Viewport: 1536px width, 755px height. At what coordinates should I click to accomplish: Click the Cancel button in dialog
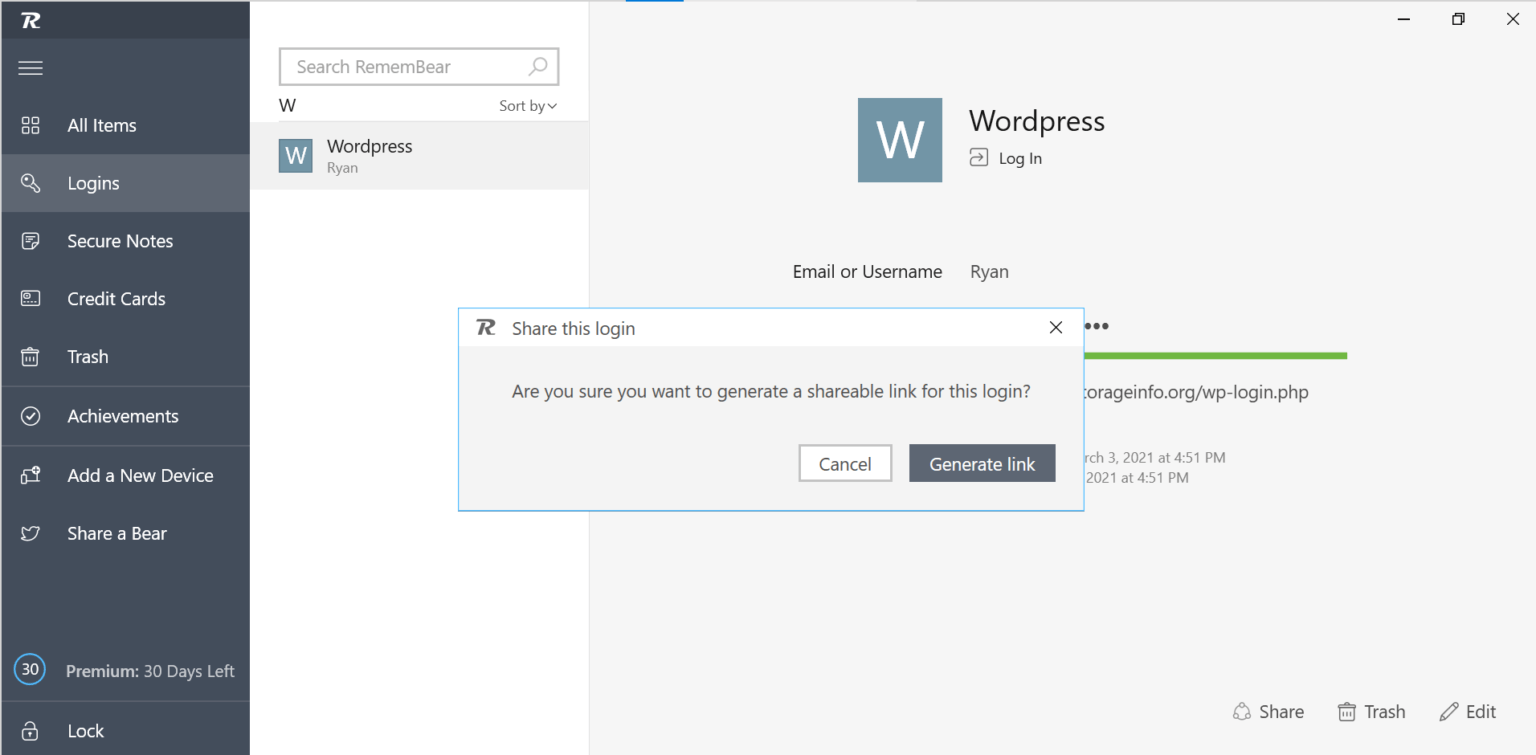[x=845, y=464]
